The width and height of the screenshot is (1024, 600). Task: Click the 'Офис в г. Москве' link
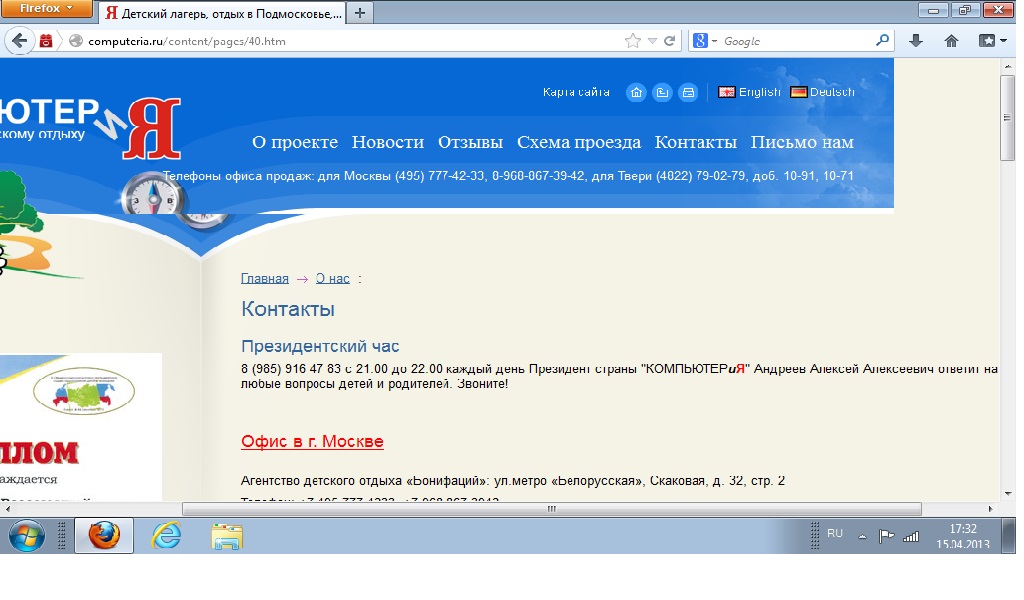point(312,442)
